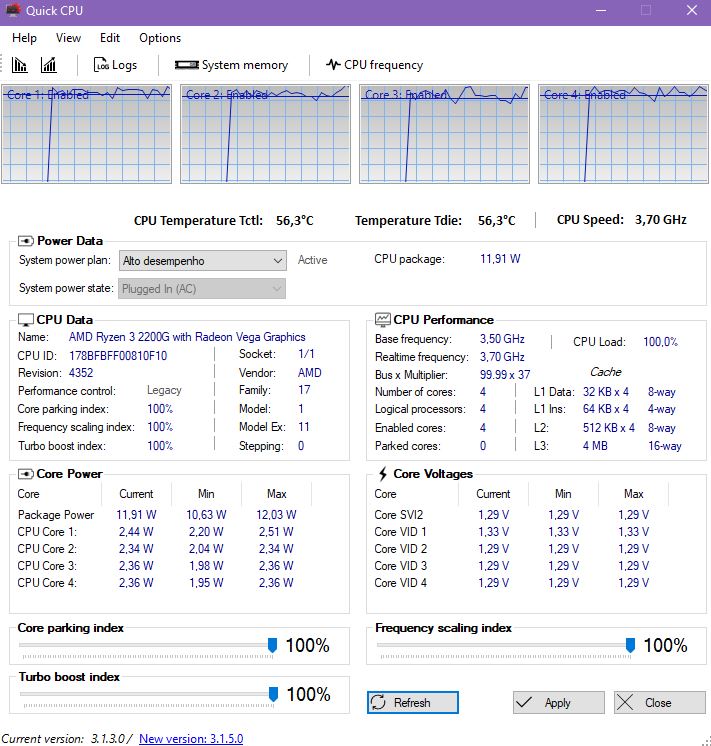711x746 pixels.
Task: Click the Frequency scaling index slider handle
Action: click(x=631, y=646)
